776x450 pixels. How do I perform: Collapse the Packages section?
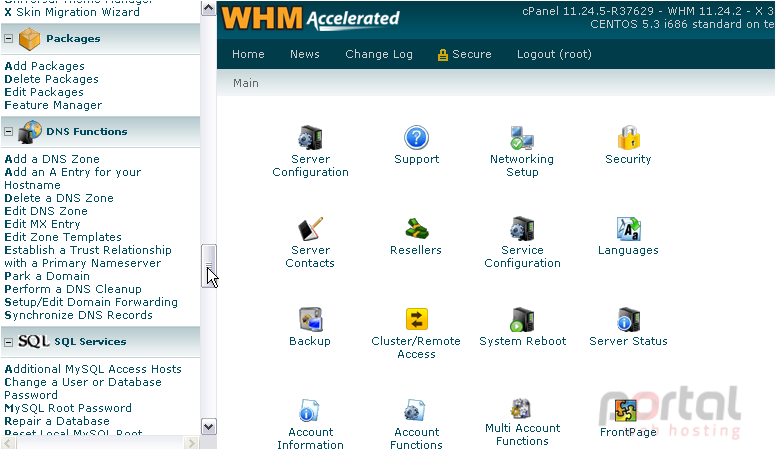click(x=8, y=39)
